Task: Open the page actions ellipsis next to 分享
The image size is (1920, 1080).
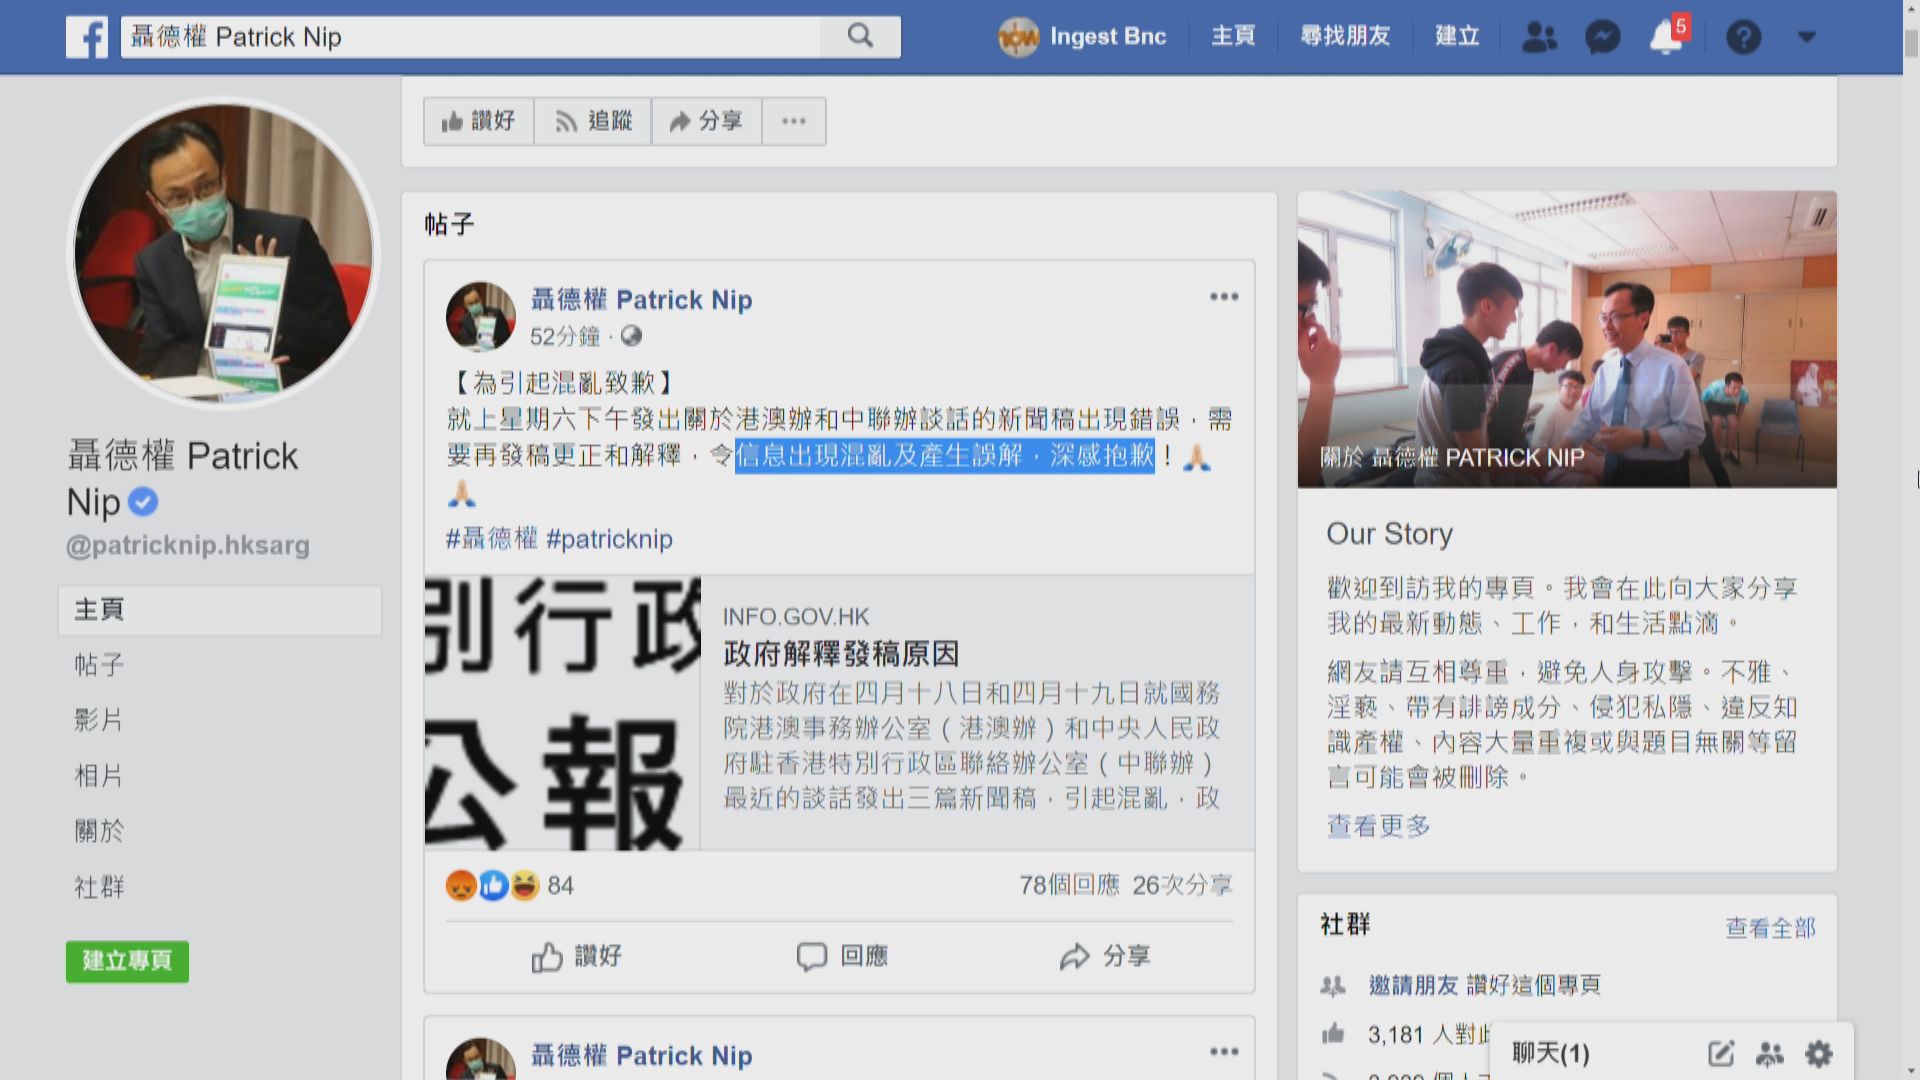Action: click(x=793, y=120)
